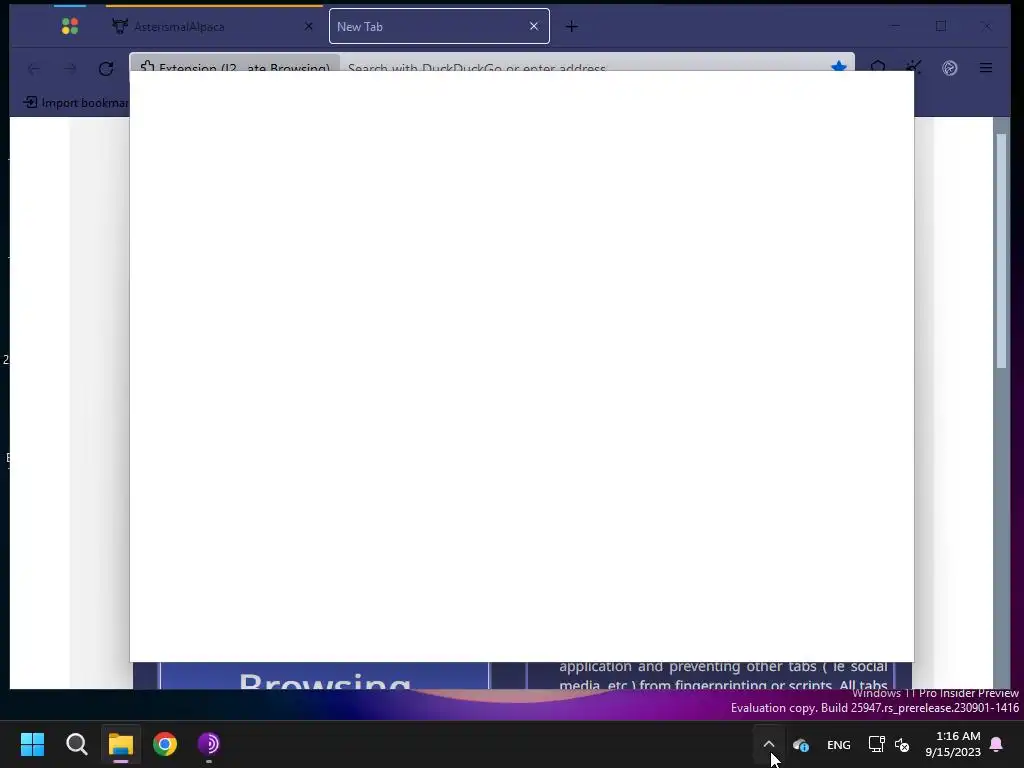Image resolution: width=1024 pixels, height=768 pixels.
Task: Click the blue bookmark star
Action: coord(839,66)
